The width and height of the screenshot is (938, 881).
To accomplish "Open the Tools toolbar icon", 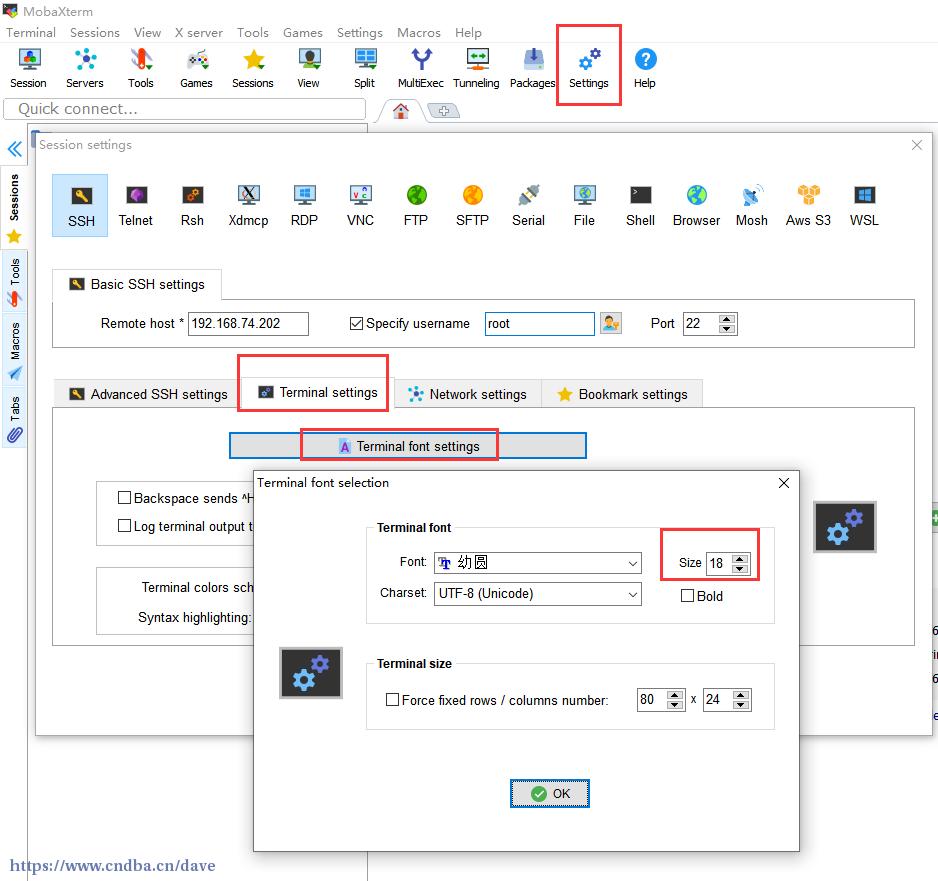I will point(141,69).
